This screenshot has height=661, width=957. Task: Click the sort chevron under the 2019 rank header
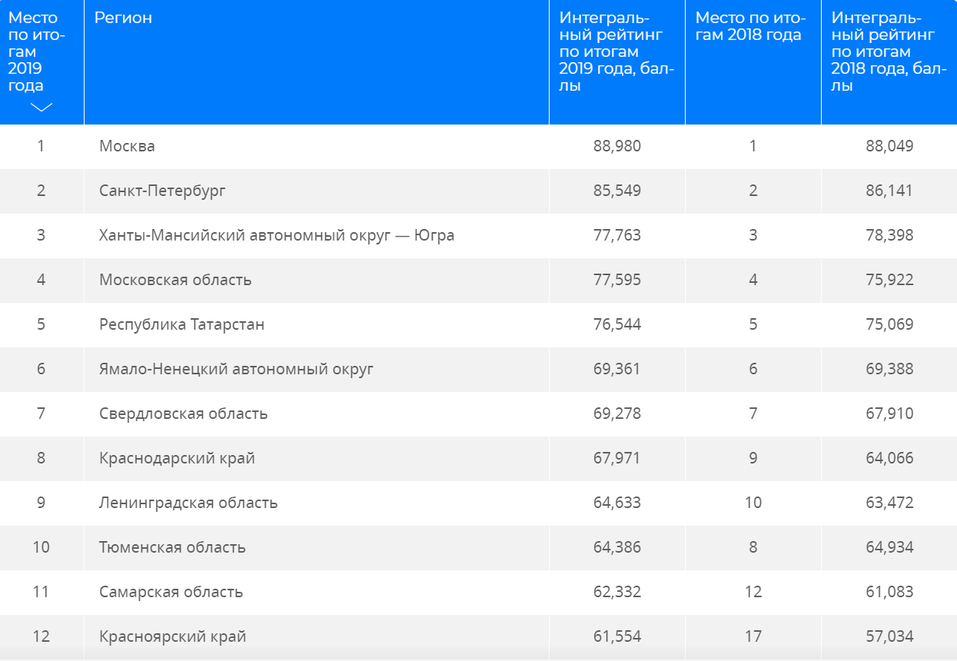click(41, 108)
